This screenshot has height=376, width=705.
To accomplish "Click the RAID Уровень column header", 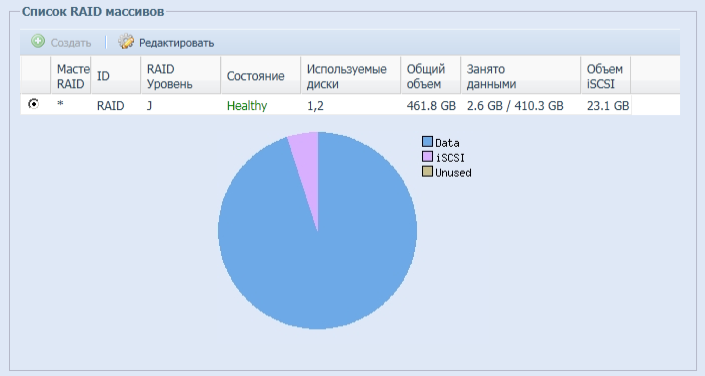I will pos(181,76).
